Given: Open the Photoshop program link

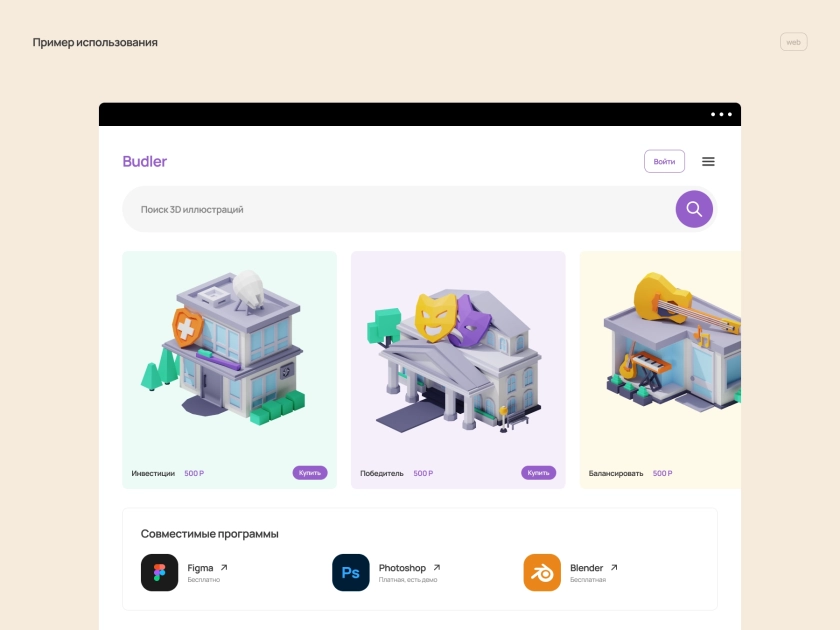Looking at the screenshot, I should point(402,568).
